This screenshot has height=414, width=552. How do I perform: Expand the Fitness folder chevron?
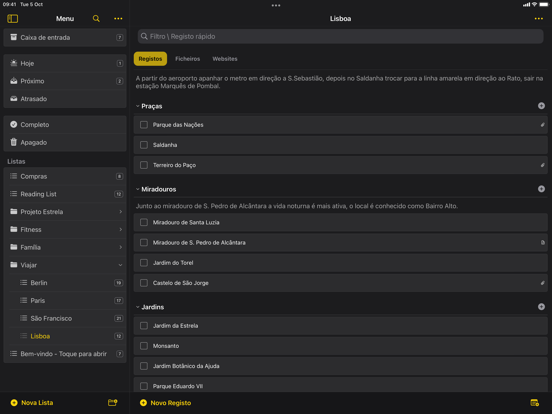click(120, 229)
